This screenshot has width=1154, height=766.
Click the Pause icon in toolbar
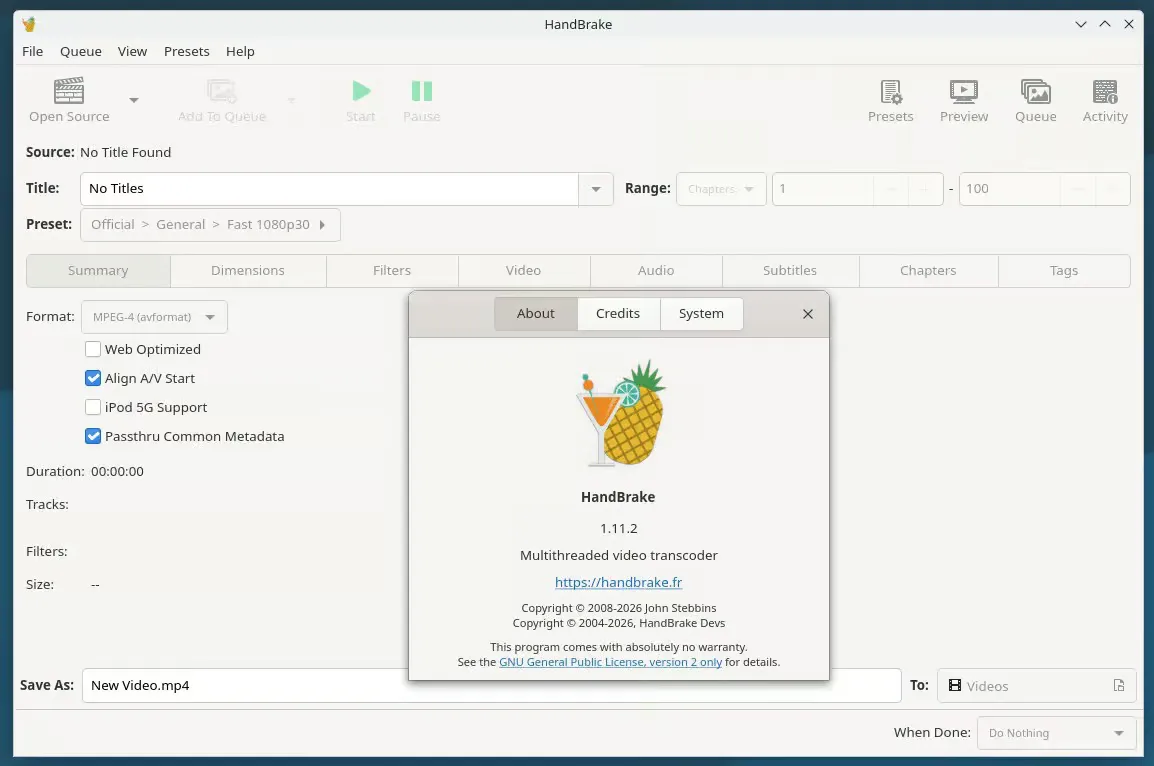(x=422, y=91)
